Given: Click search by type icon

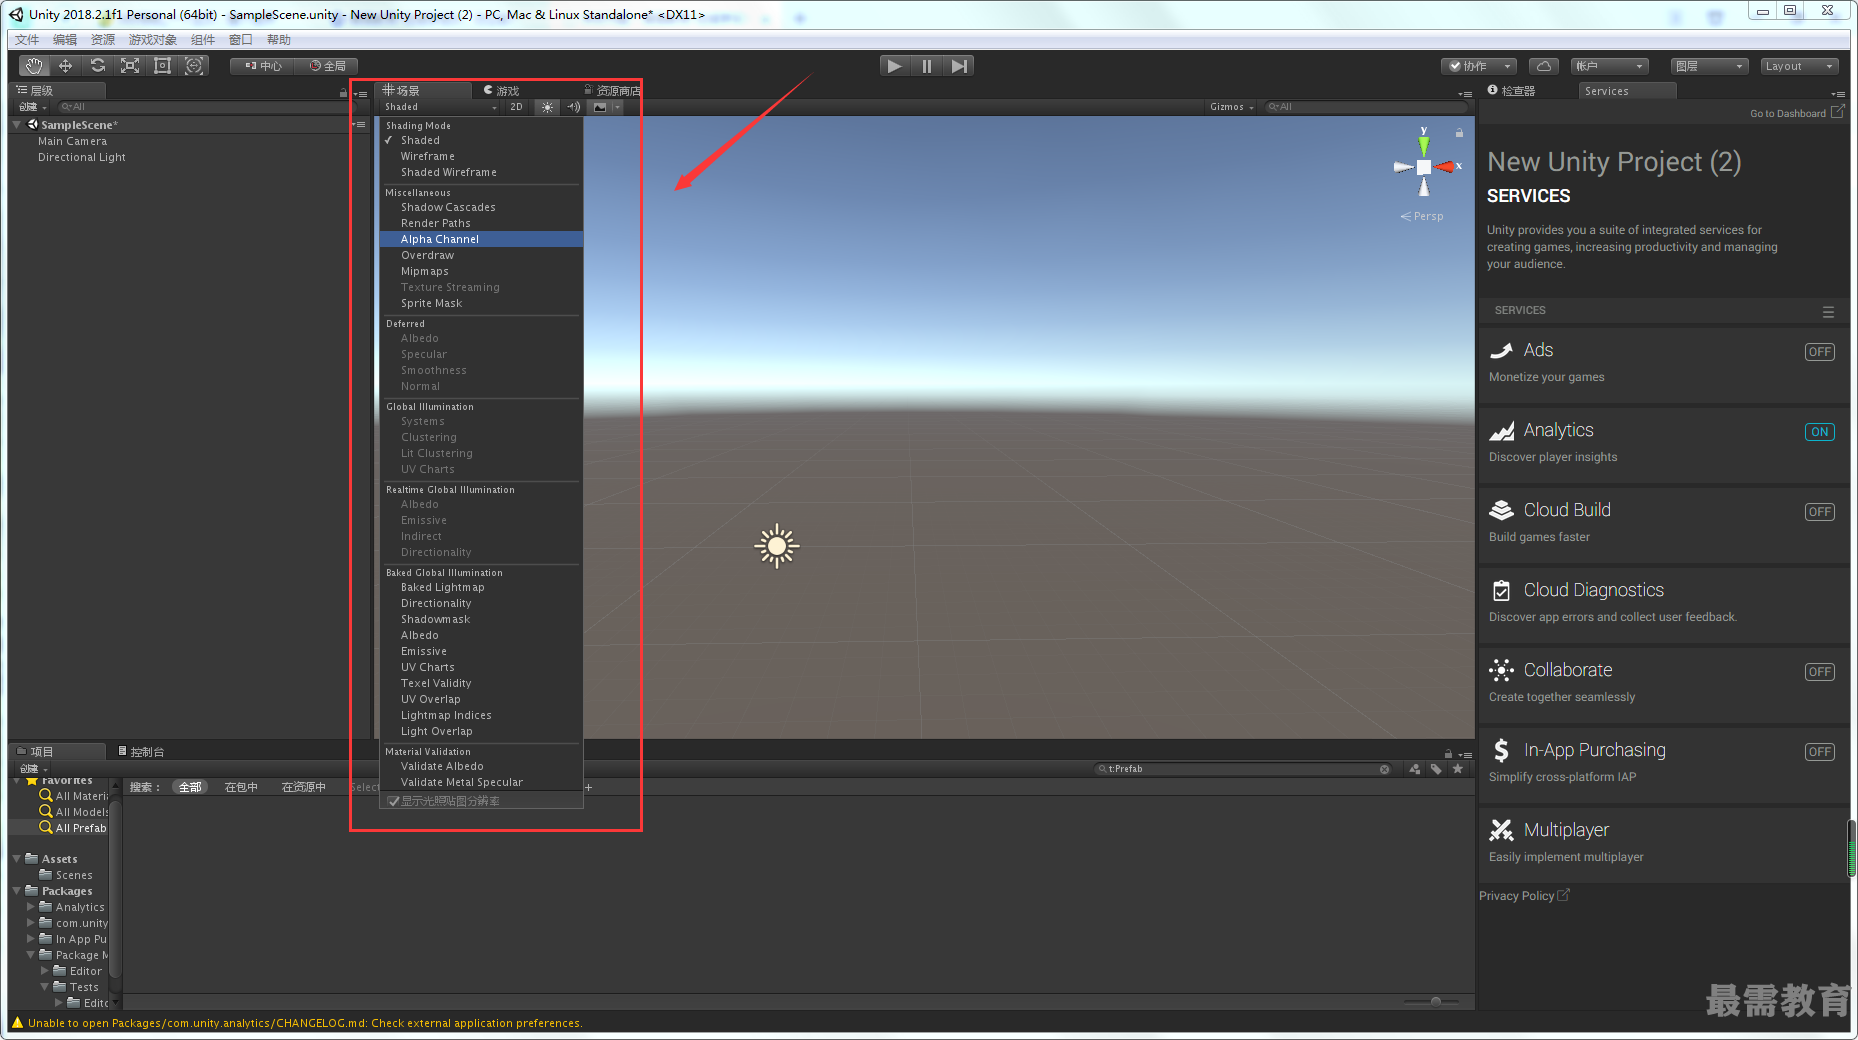Looking at the screenshot, I should click(1414, 769).
